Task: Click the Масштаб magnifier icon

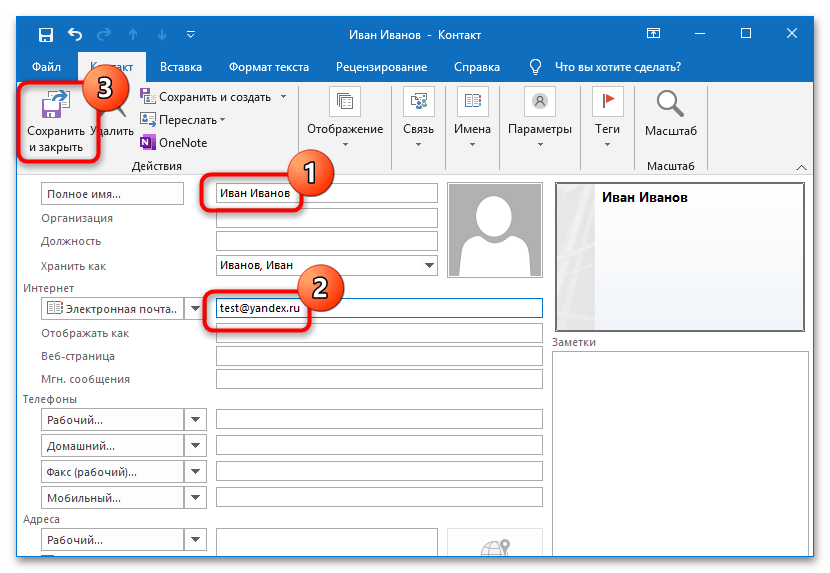Action: pyautogui.click(x=670, y=104)
